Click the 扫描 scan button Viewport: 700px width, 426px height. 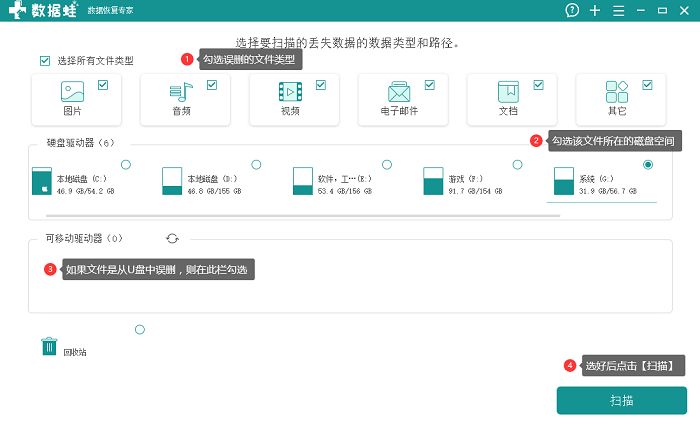[x=621, y=401]
